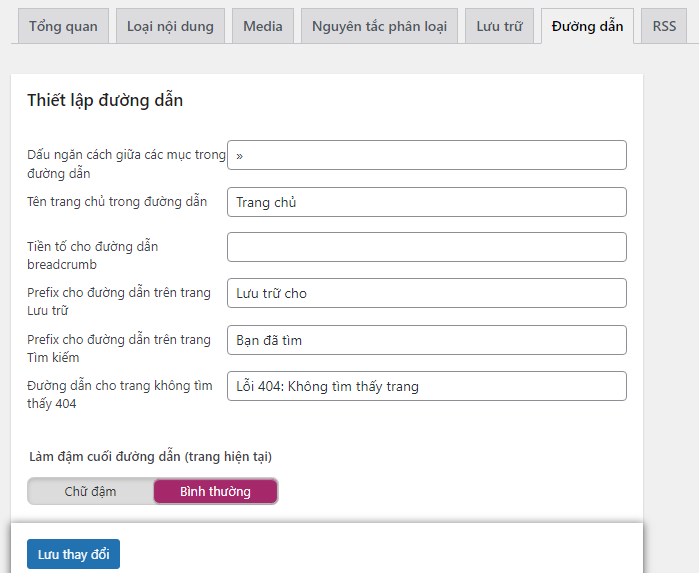Focus the input field containing Trang chủ
Screen dimensions: 699x573
tap(427, 202)
